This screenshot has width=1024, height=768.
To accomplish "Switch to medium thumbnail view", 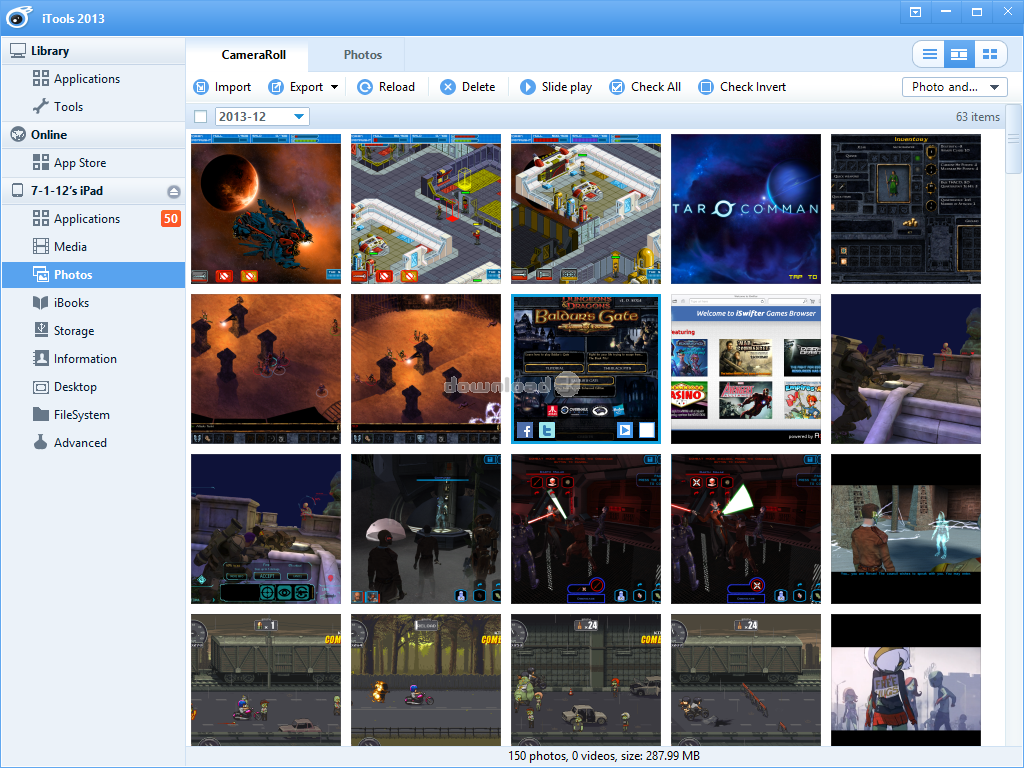I will (959, 54).
